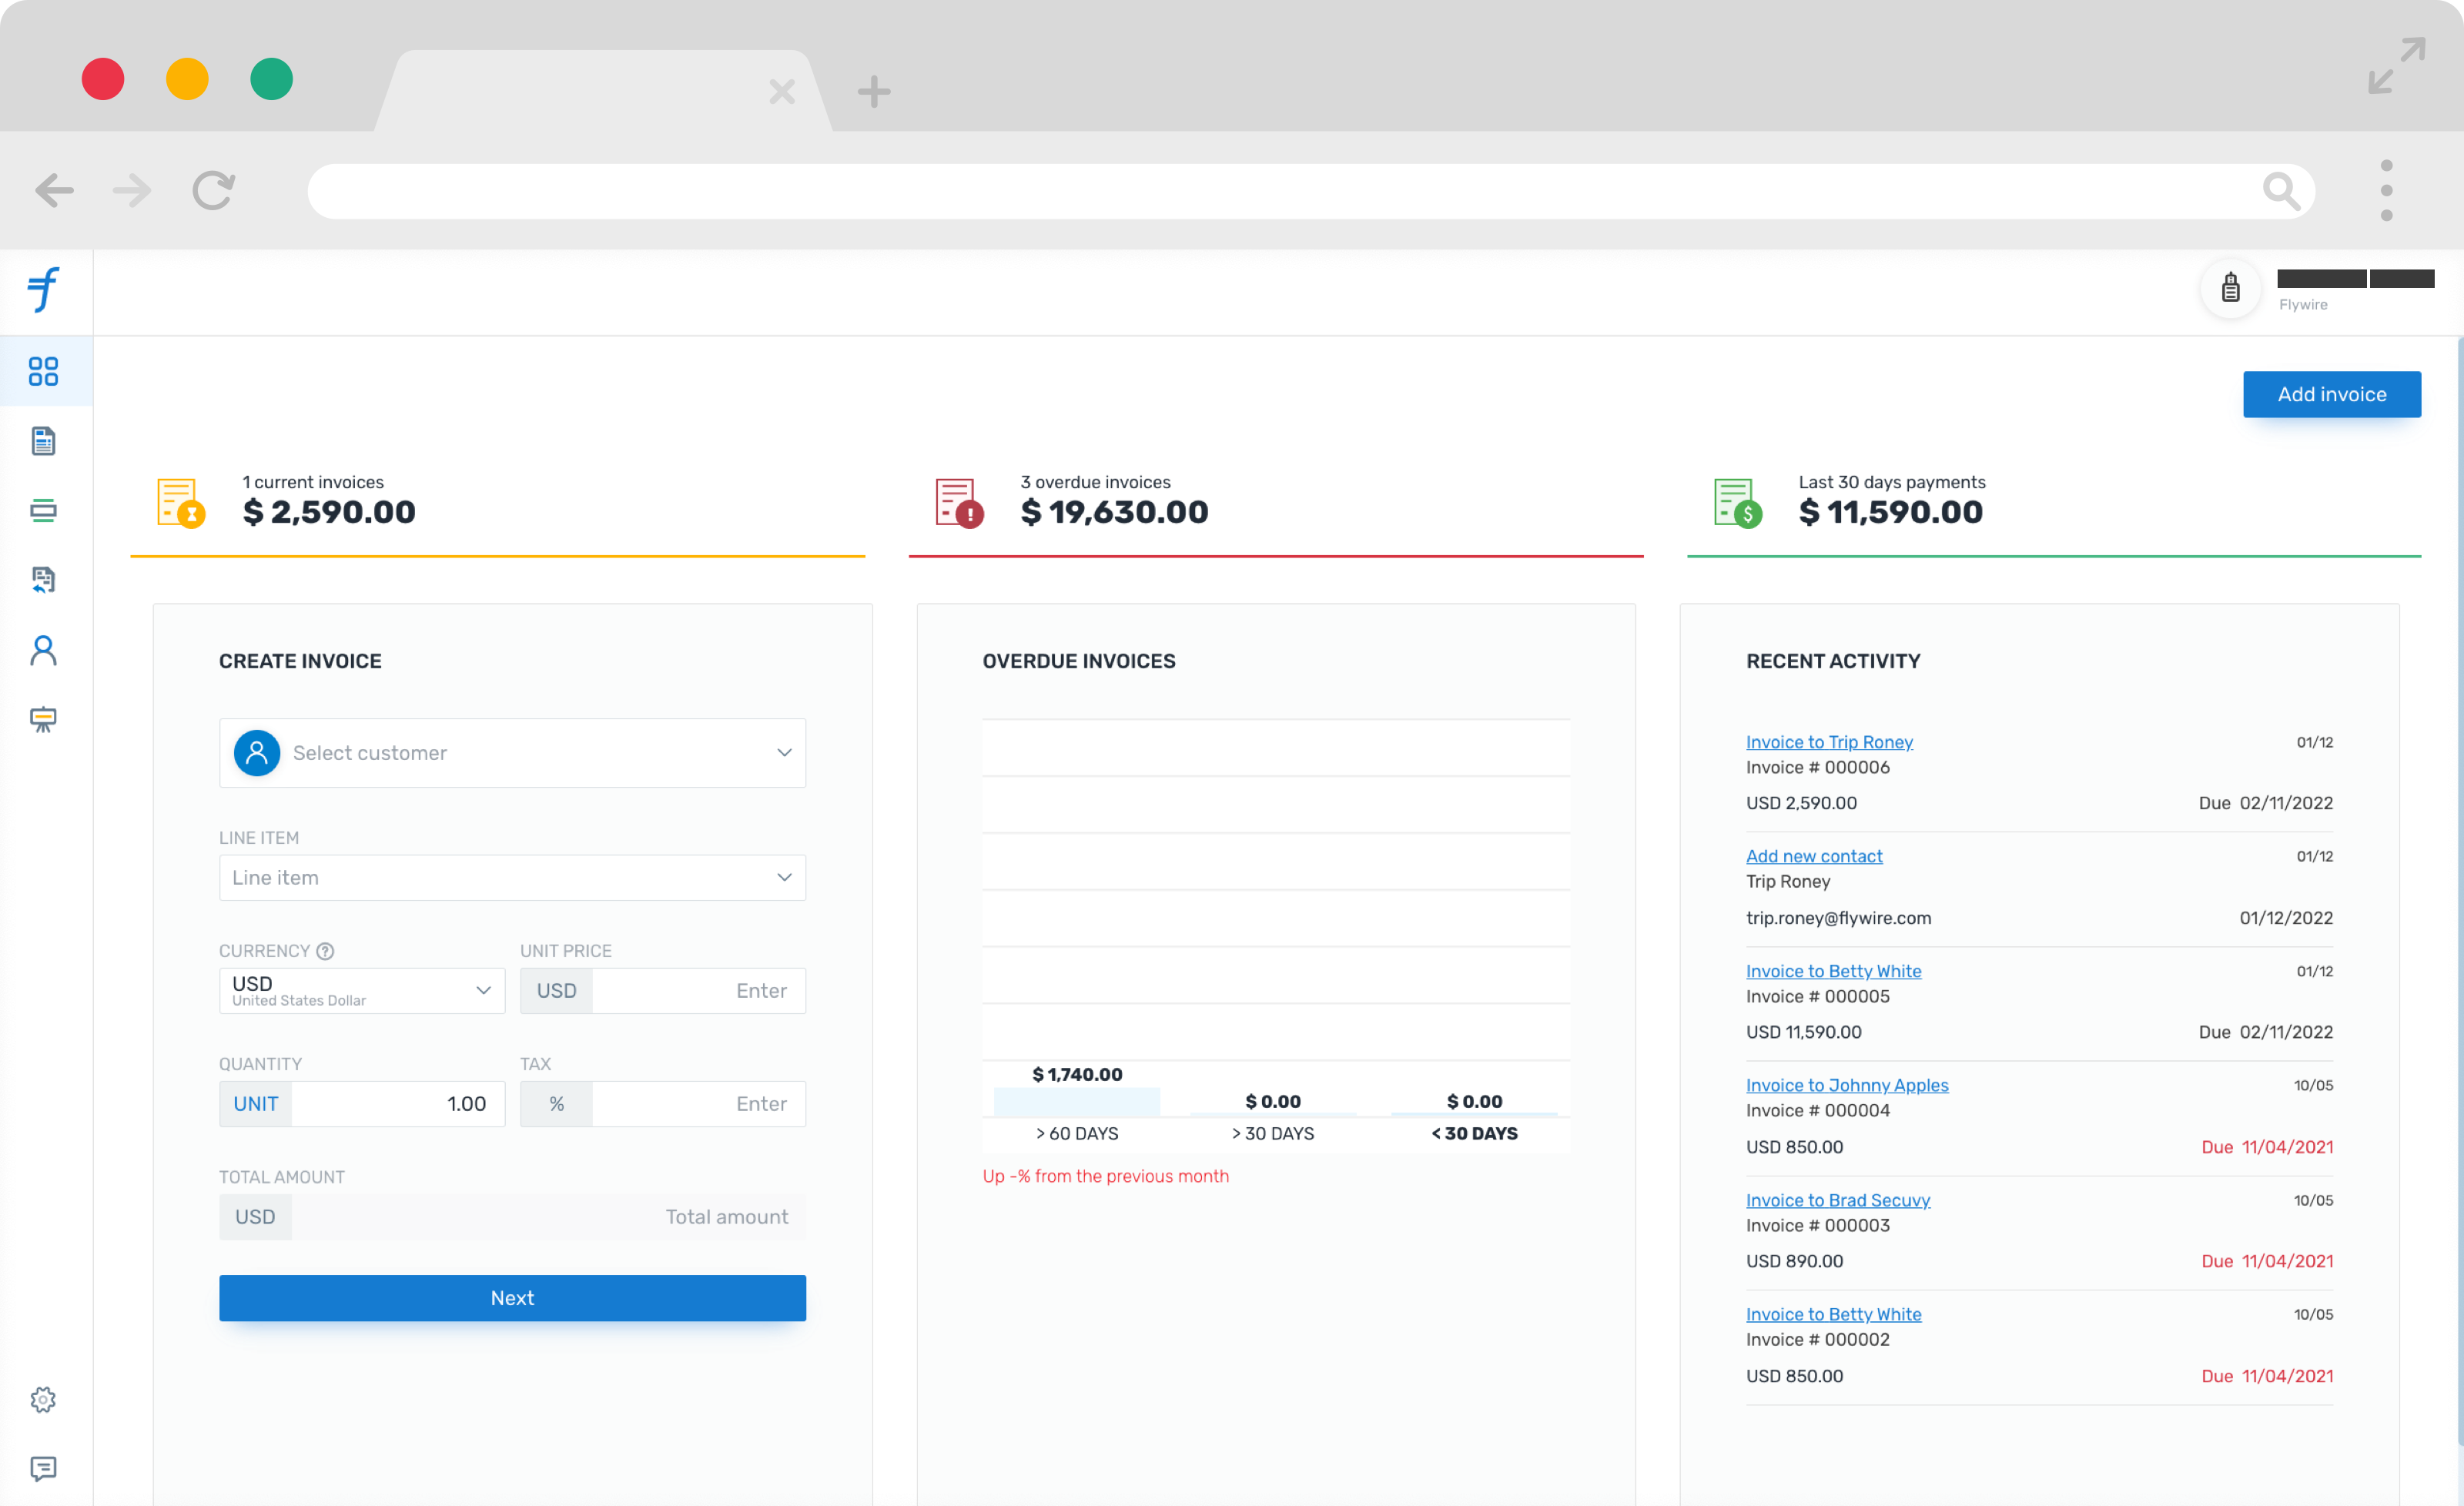Click the chat/message icon in sidebar
Viewport: 2464px width, 1506px height.
point(44,1469)
